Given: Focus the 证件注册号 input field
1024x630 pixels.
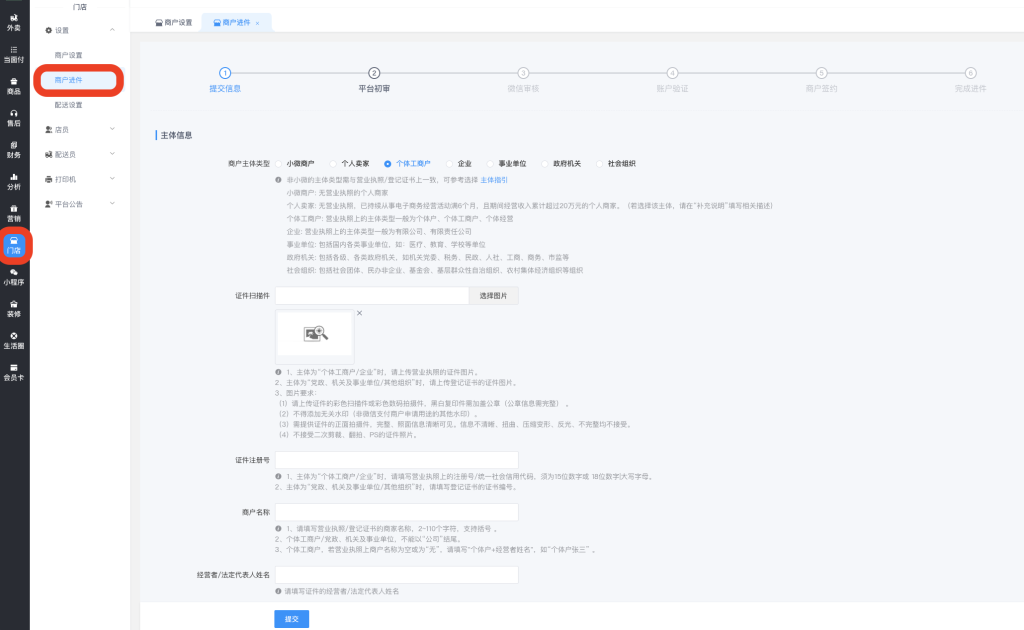Looking at the screenshot, I should tap(396, 460).
